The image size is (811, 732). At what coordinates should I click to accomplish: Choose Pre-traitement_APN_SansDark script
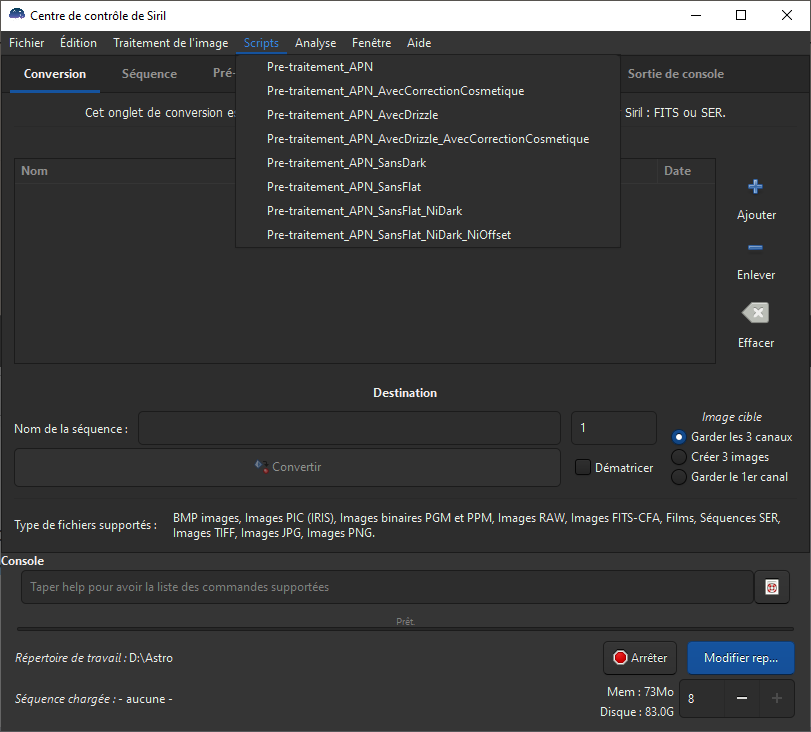point(428,163)
